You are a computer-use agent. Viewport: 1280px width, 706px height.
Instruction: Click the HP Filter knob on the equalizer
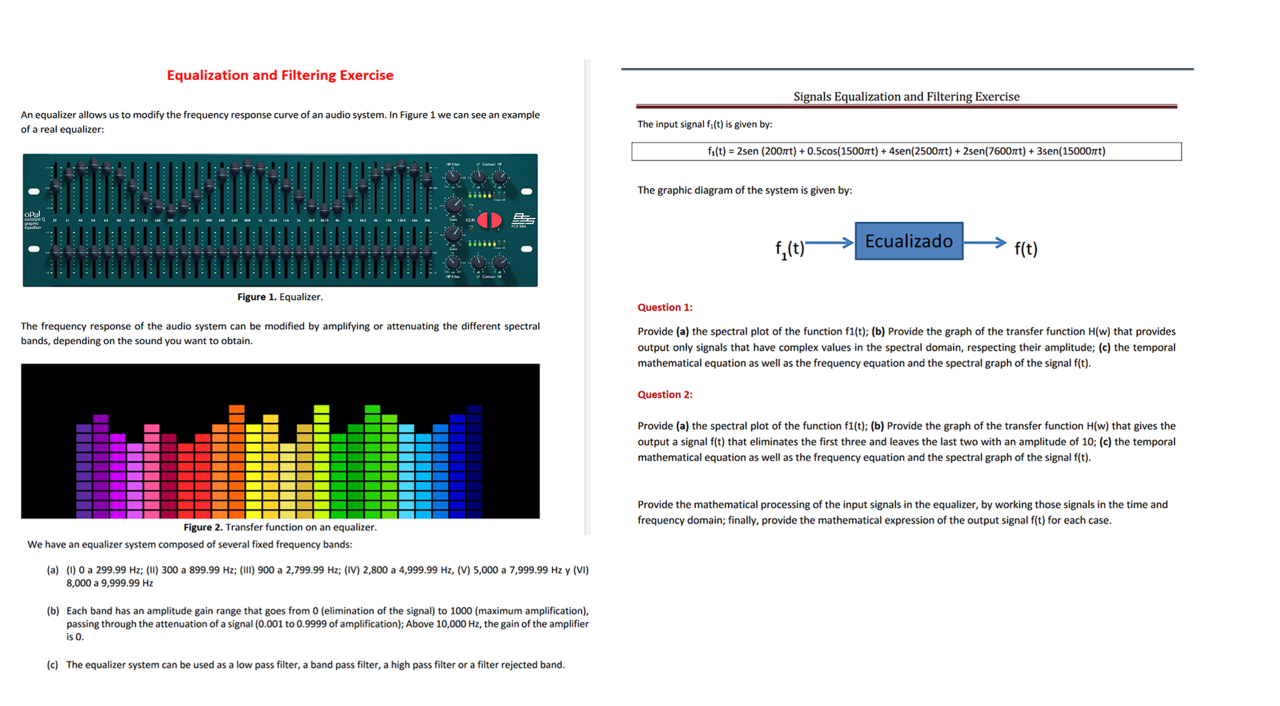(x=453, y=177)
